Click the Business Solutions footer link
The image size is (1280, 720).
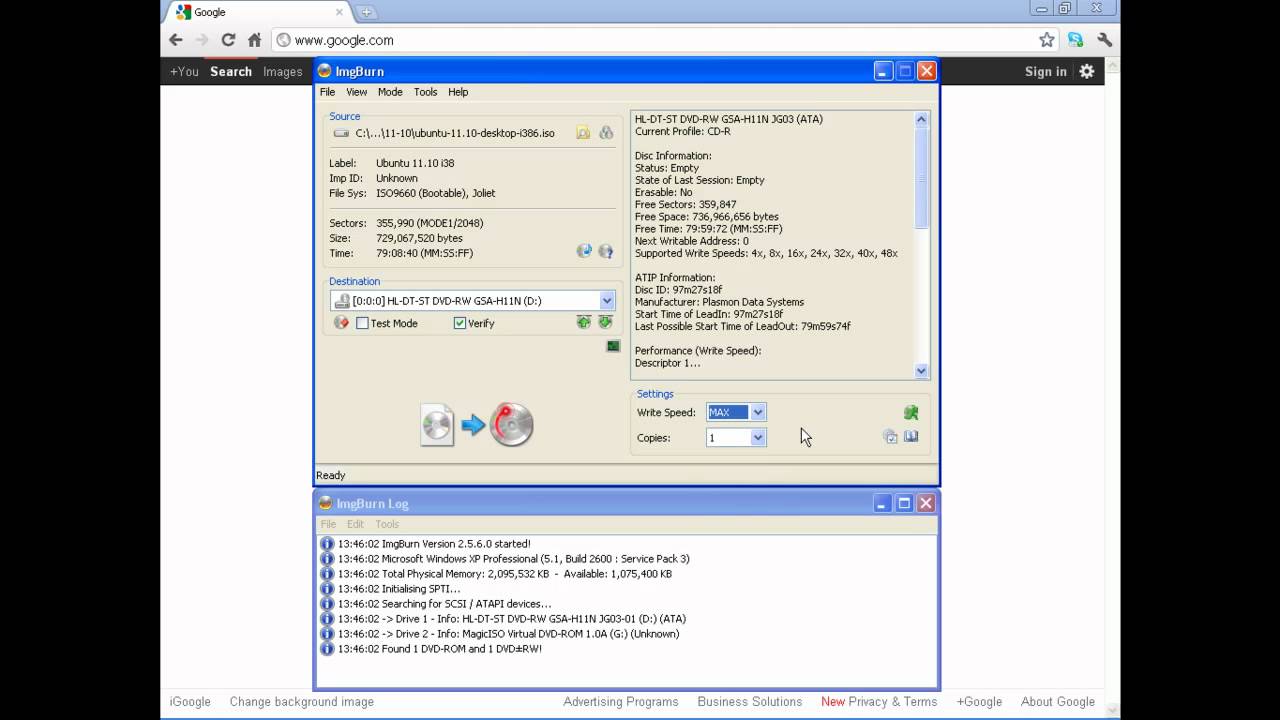pyautogui.click(x=749, y=701)
